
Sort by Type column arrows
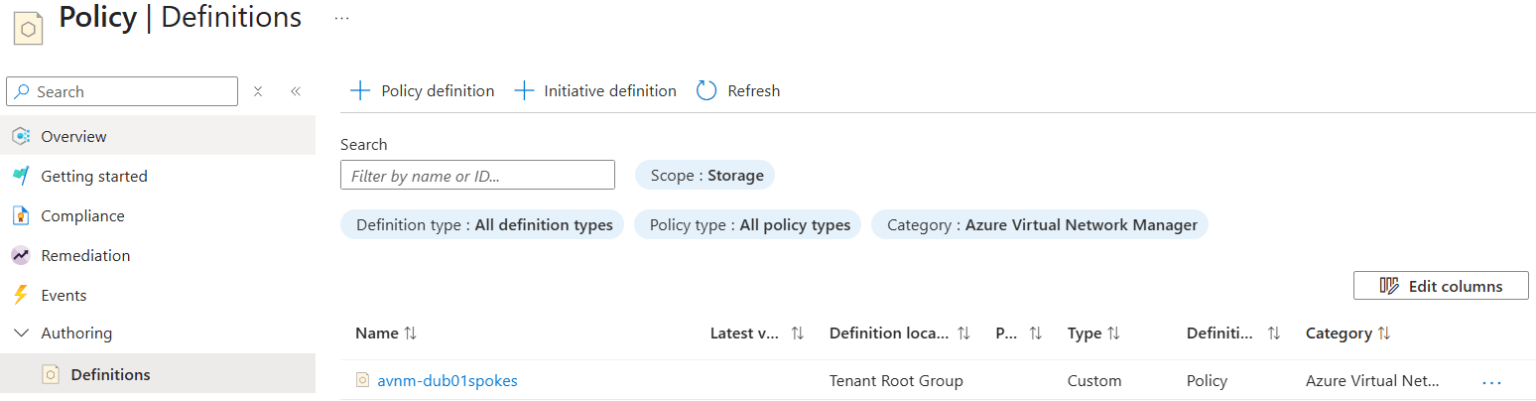1114,333
